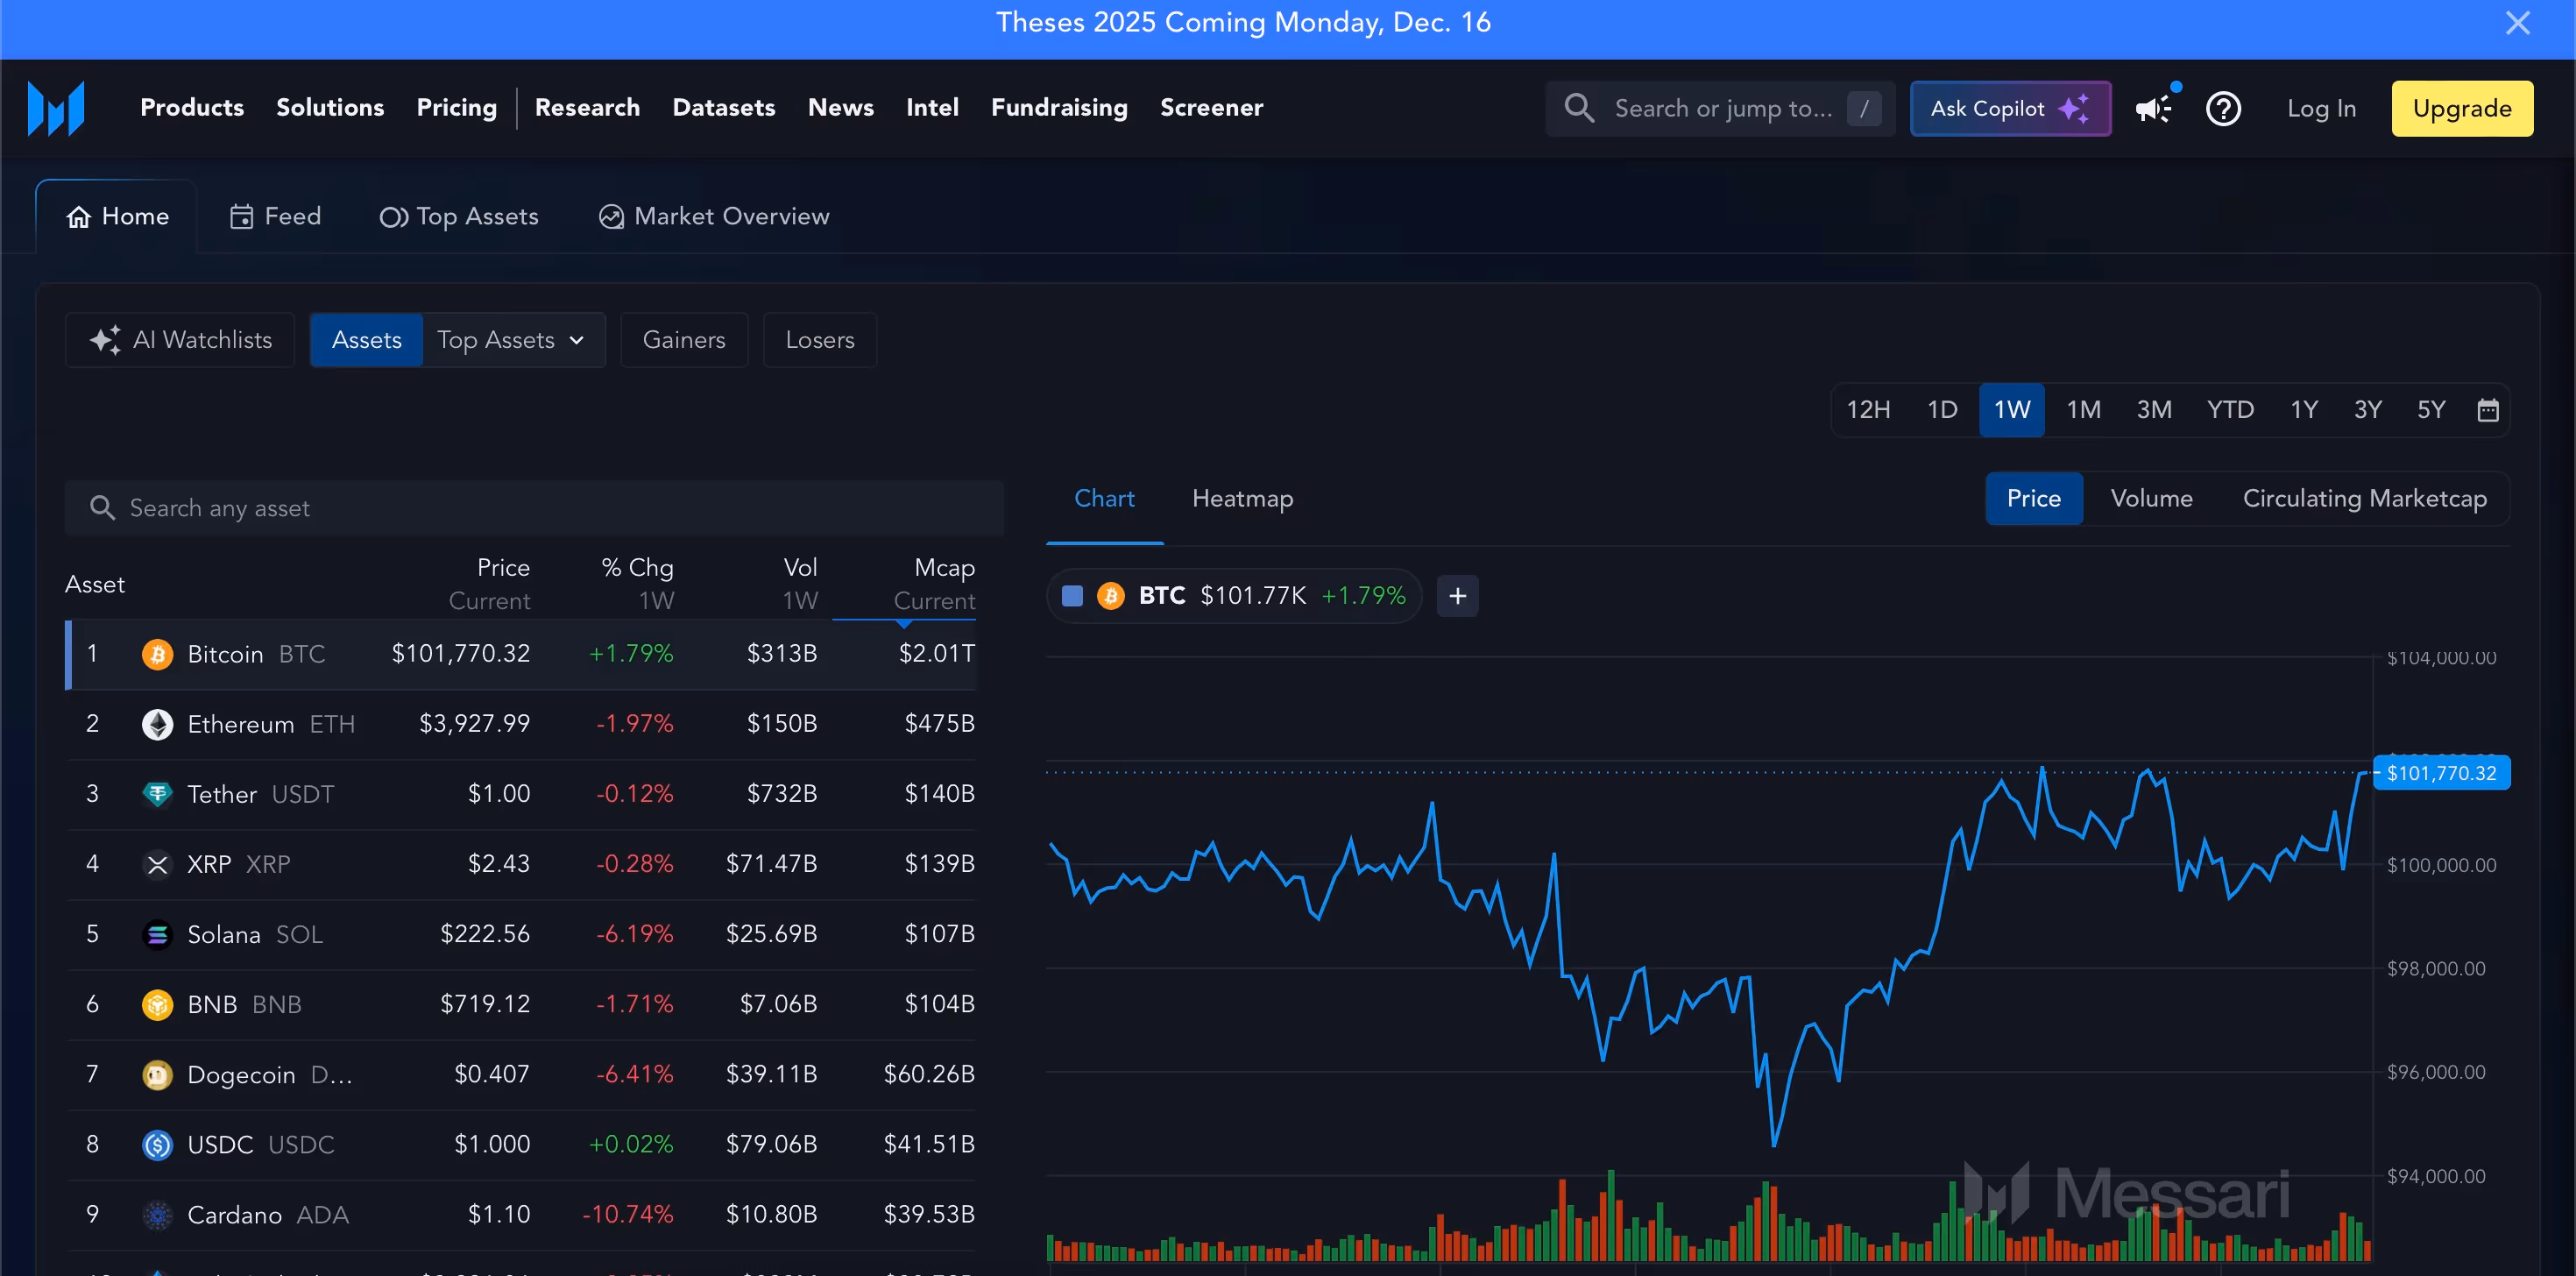This screenshot has width=2576, height=1276.
Task: Select the 1D timeframe
Action: click(x=1942, y=410)
